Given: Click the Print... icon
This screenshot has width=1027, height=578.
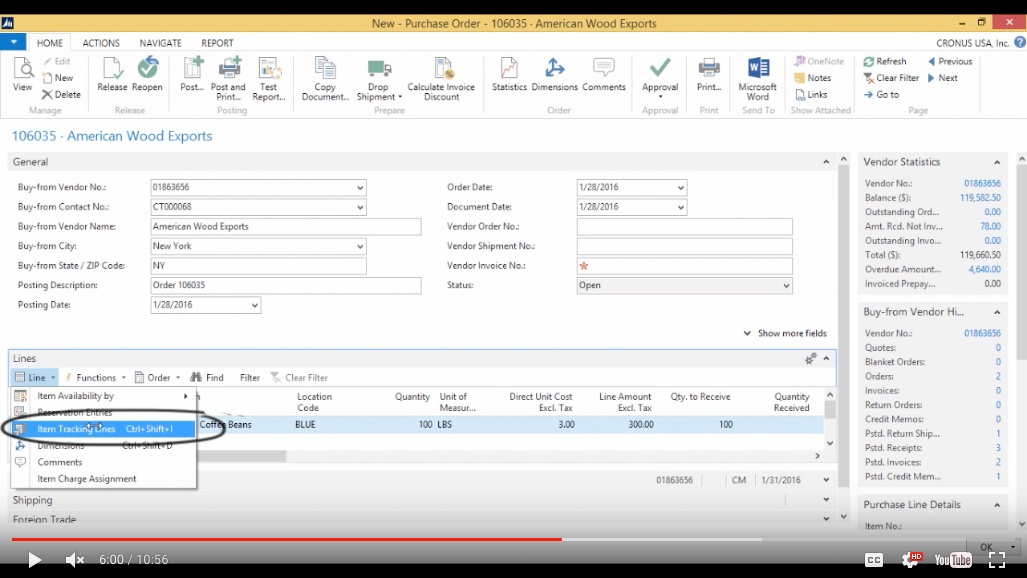Looking at the screenshot, I should [709, 75].
